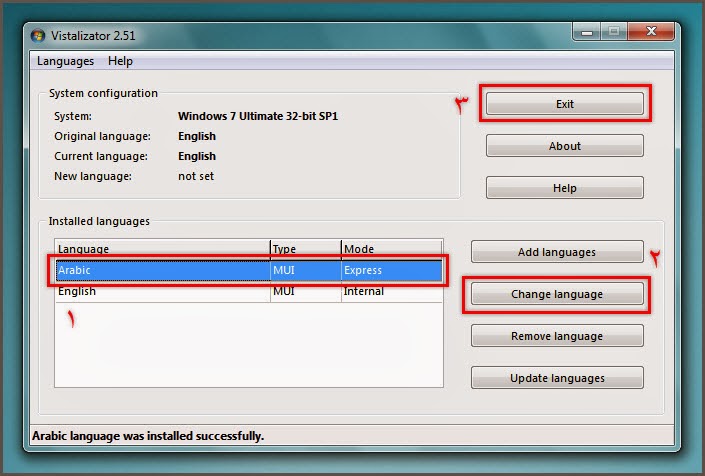Minimize the Vistalizator window
Screen dimensions: 705x476
(x=586, y=32)
